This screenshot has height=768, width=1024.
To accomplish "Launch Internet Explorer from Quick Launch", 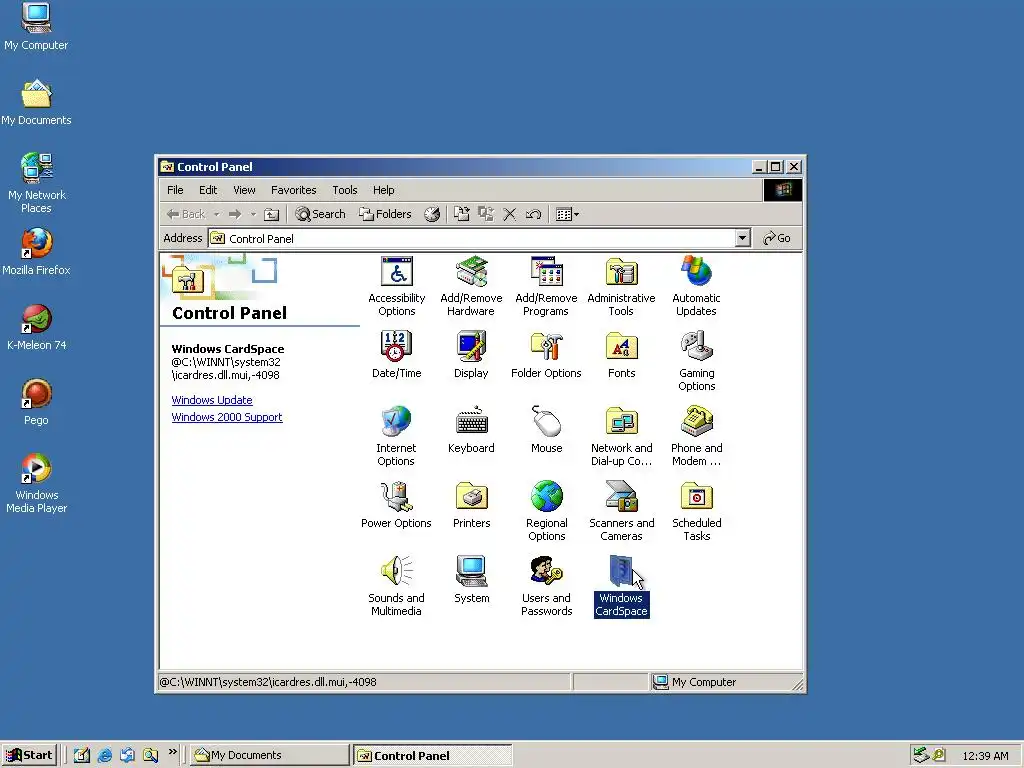I will tap(104, 755).
